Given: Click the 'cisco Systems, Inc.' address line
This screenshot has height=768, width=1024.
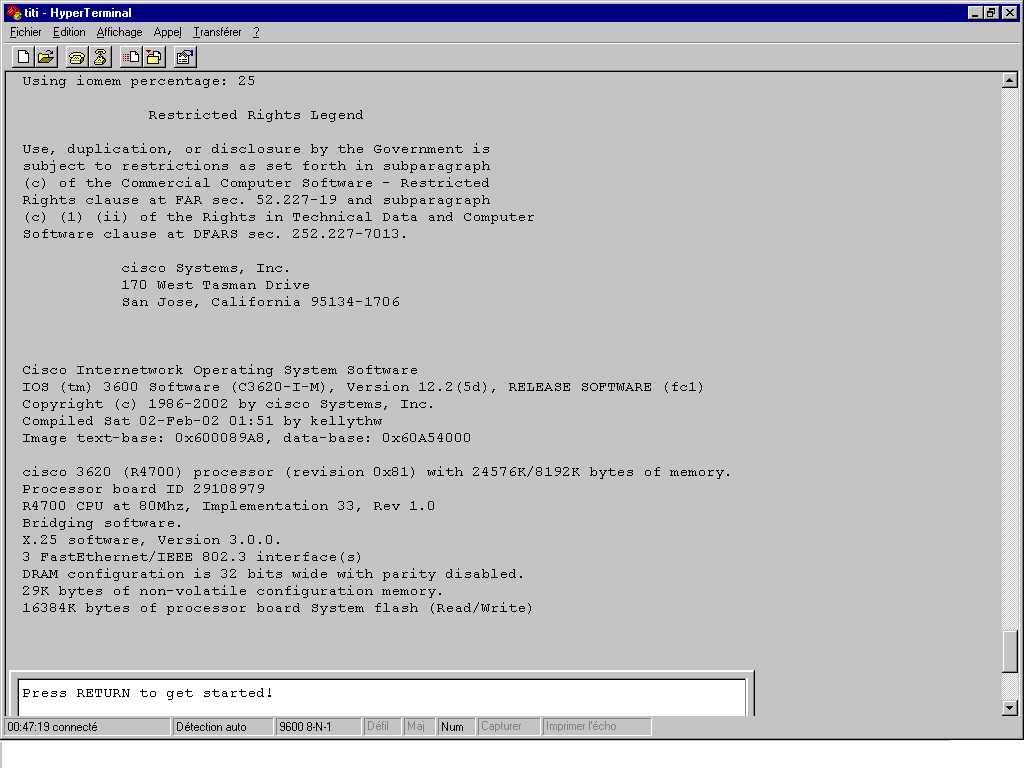Looking at the screenshot, I should pyautogui.click(x=206, y=268).
